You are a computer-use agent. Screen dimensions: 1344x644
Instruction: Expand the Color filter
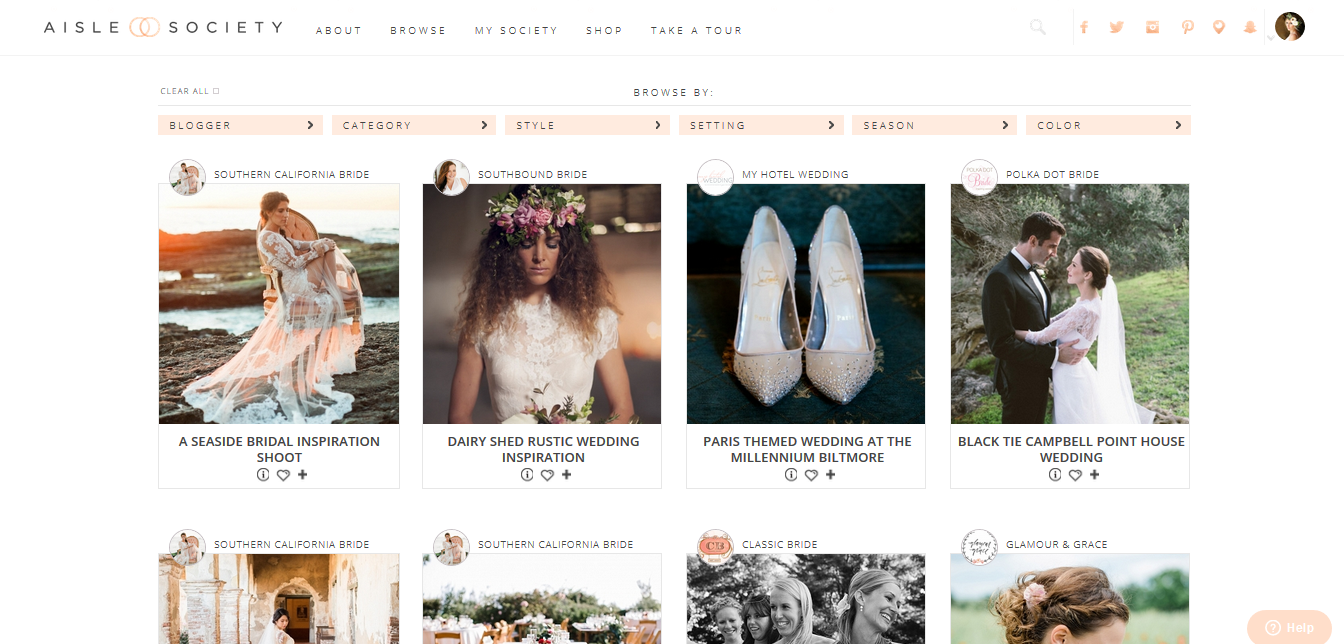(1108, 125)
